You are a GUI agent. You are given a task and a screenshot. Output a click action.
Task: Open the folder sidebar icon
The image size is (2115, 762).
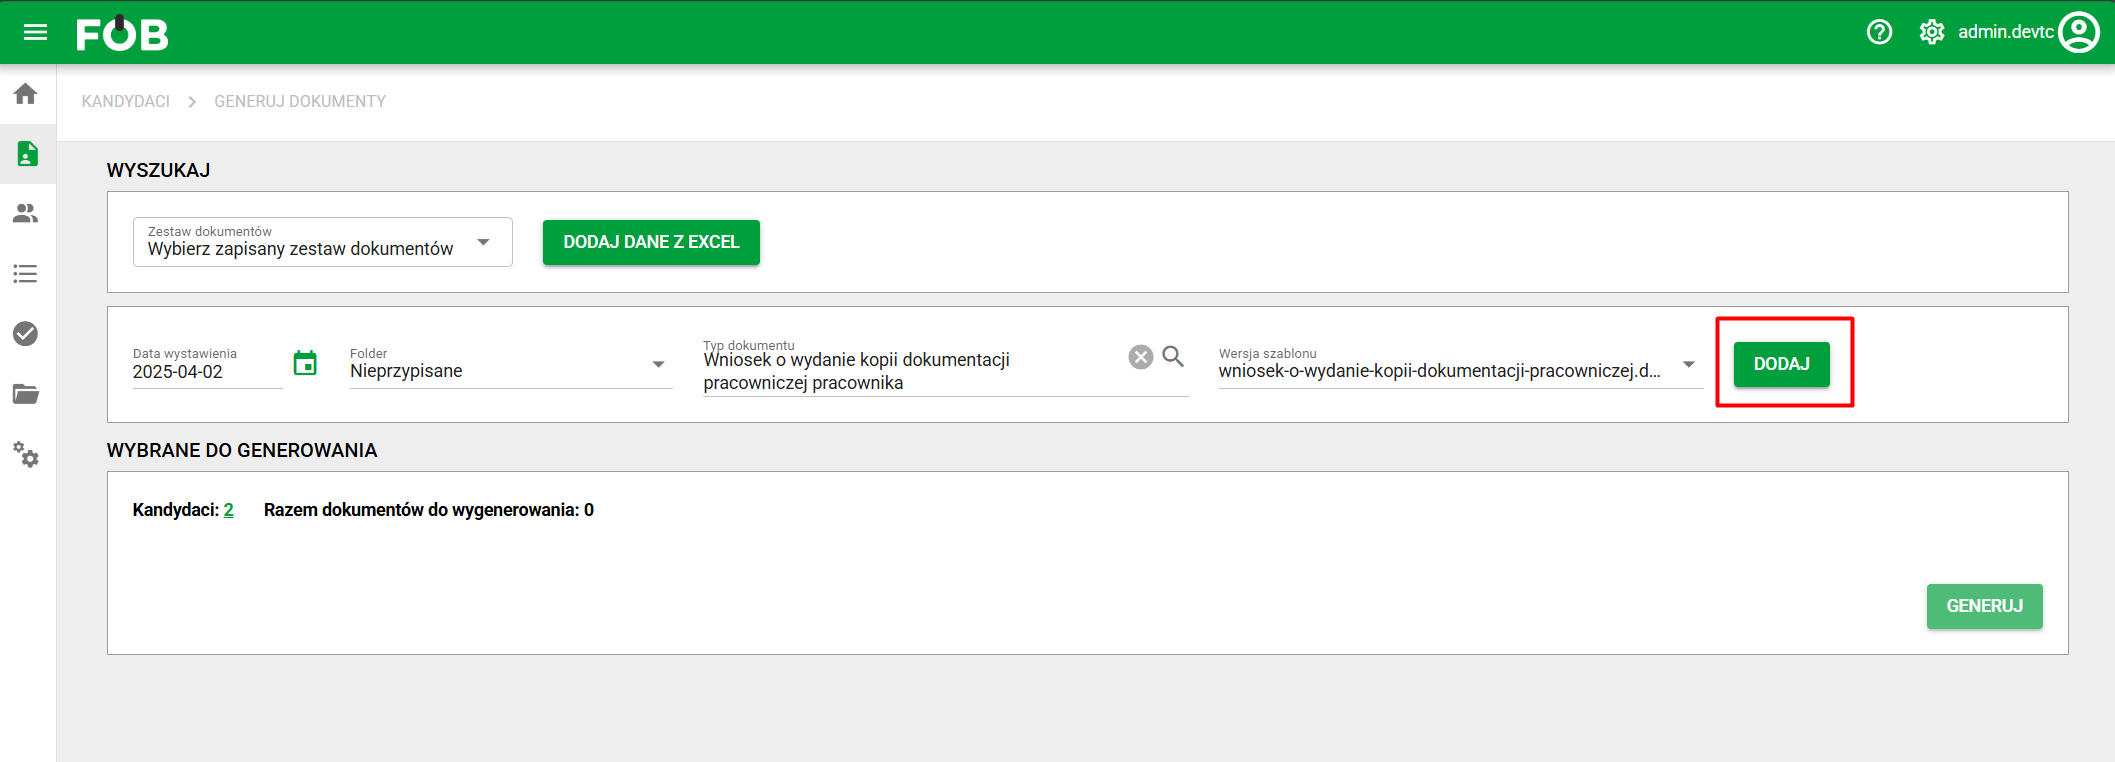[x=26, y=394]
